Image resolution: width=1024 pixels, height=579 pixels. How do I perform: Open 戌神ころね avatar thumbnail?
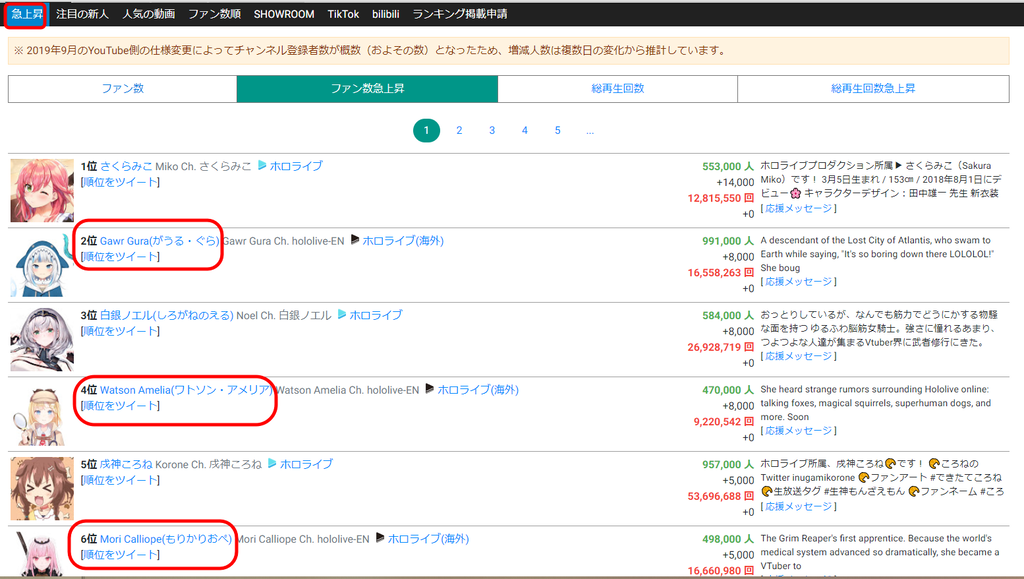pyautogui.click(x=42, y=488)
